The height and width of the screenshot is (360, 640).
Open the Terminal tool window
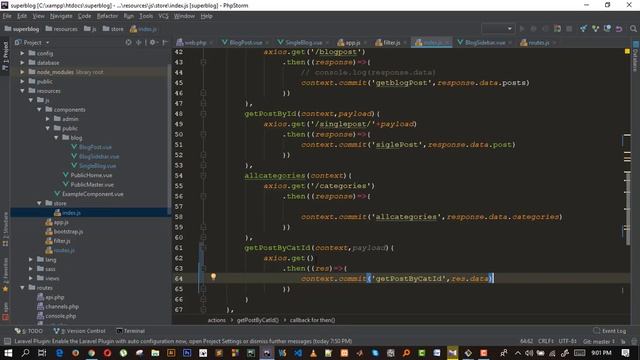(x=130, y=331)
